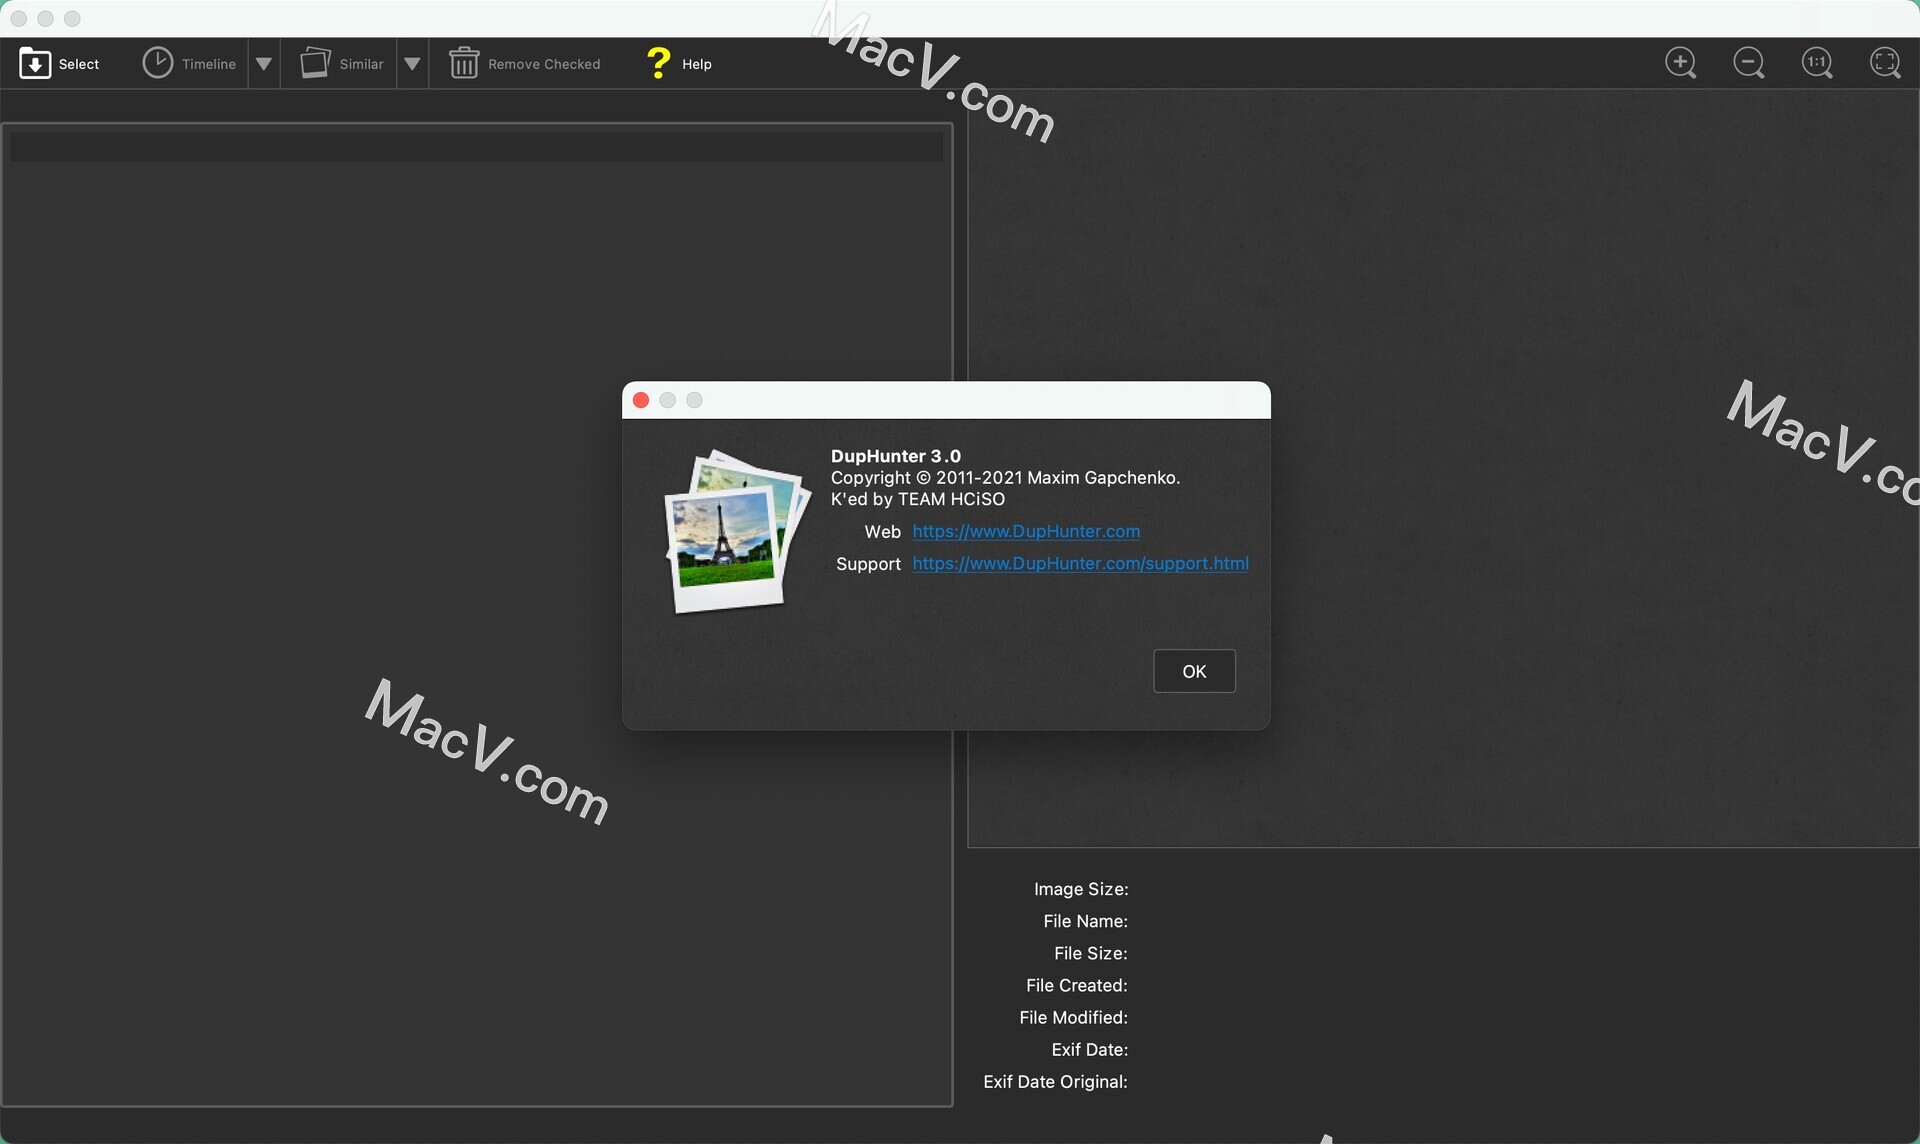Click the Image Size label
Viewport: 1920px width, 1144px height.
click(x=1081, y=889)
